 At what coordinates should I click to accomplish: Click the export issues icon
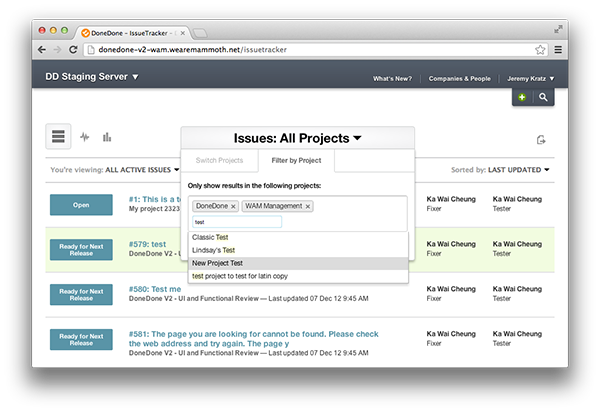point(541,140)
